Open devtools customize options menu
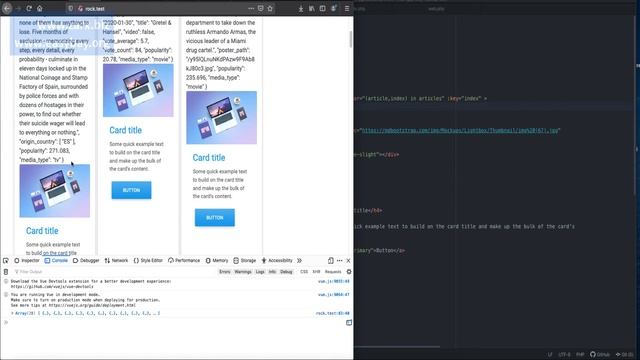 pos(340,260)
